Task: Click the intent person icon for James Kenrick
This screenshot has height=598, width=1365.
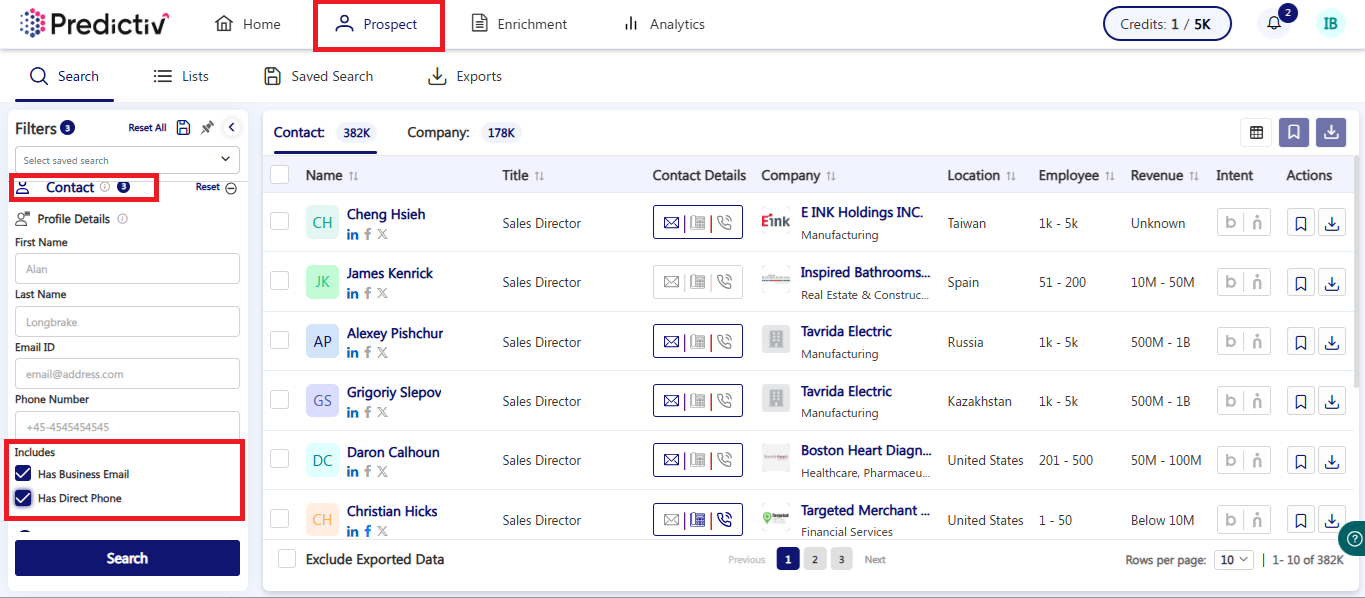Action: tap(1257, 282)
